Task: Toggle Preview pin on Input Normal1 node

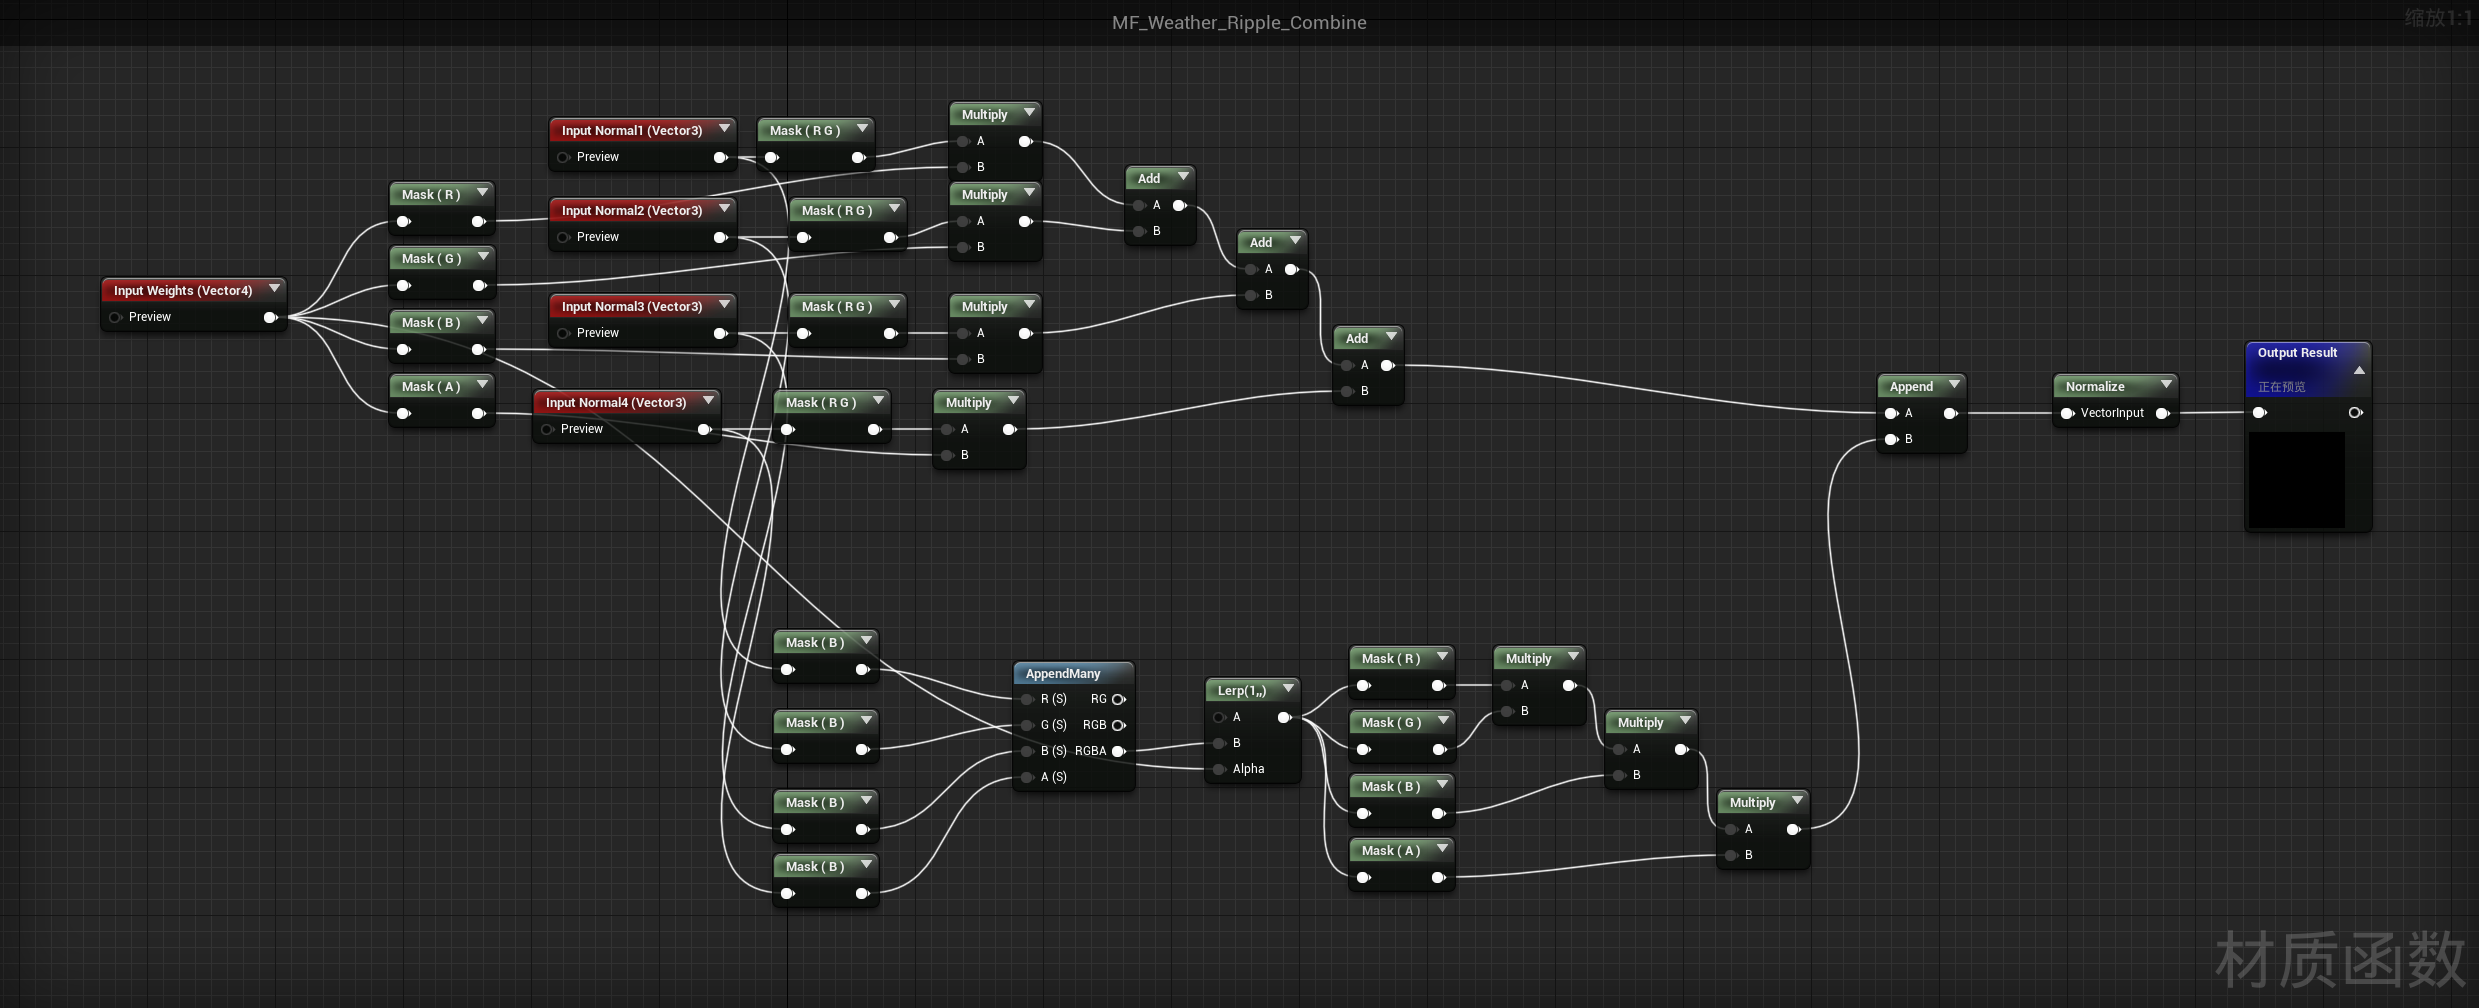Action: click(564, 157)
